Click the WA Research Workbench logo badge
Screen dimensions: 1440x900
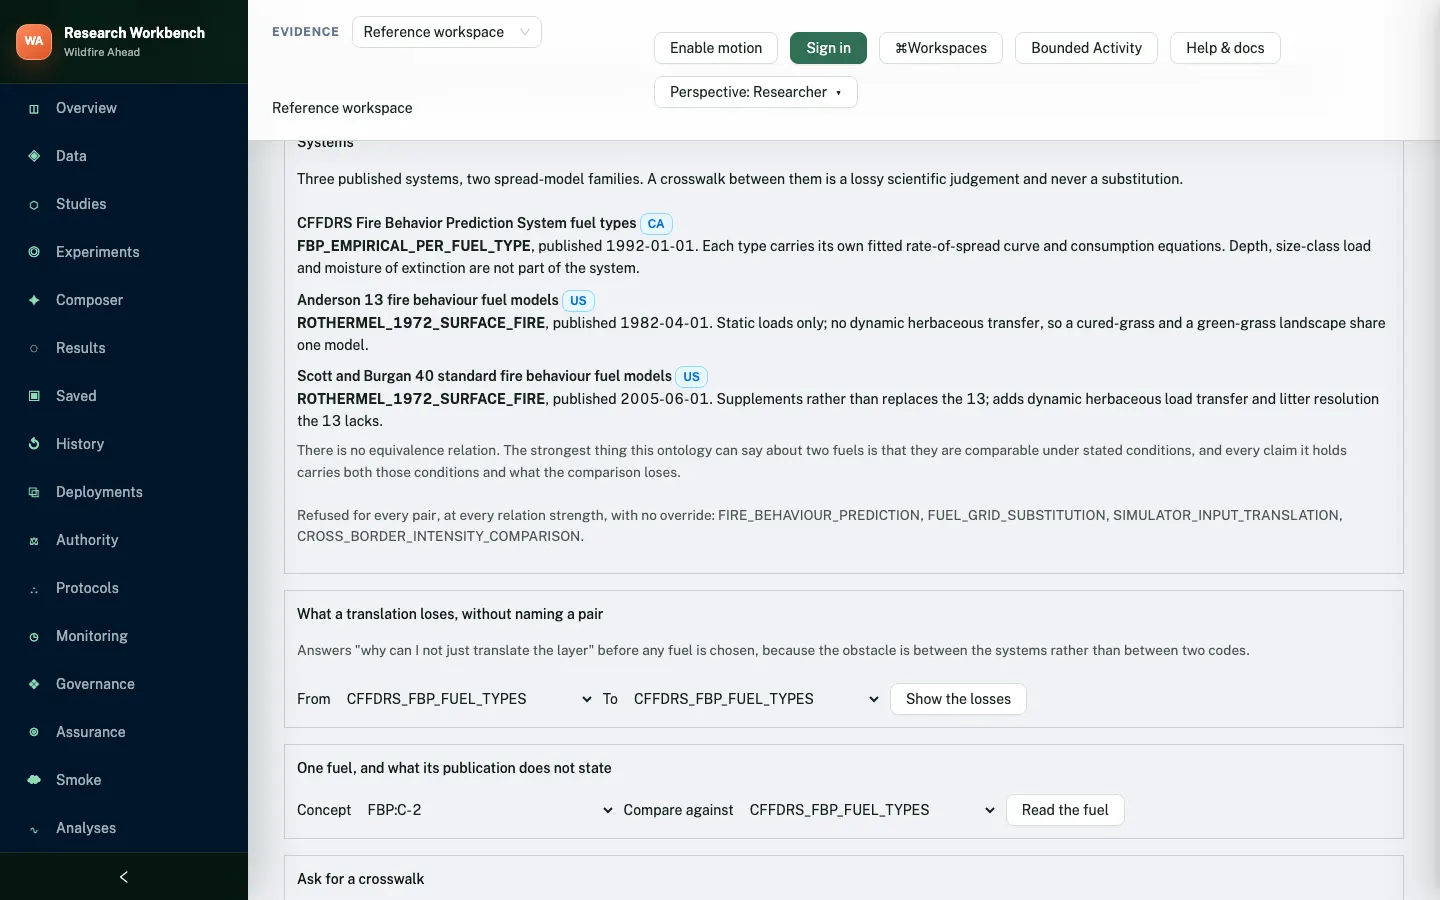(x=34, y=41)
